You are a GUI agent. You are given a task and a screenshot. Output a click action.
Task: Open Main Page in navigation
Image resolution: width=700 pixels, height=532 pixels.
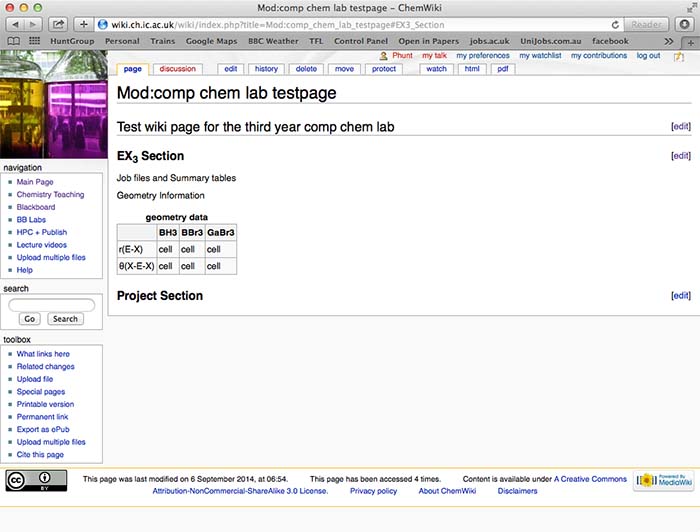coord(35,182)
